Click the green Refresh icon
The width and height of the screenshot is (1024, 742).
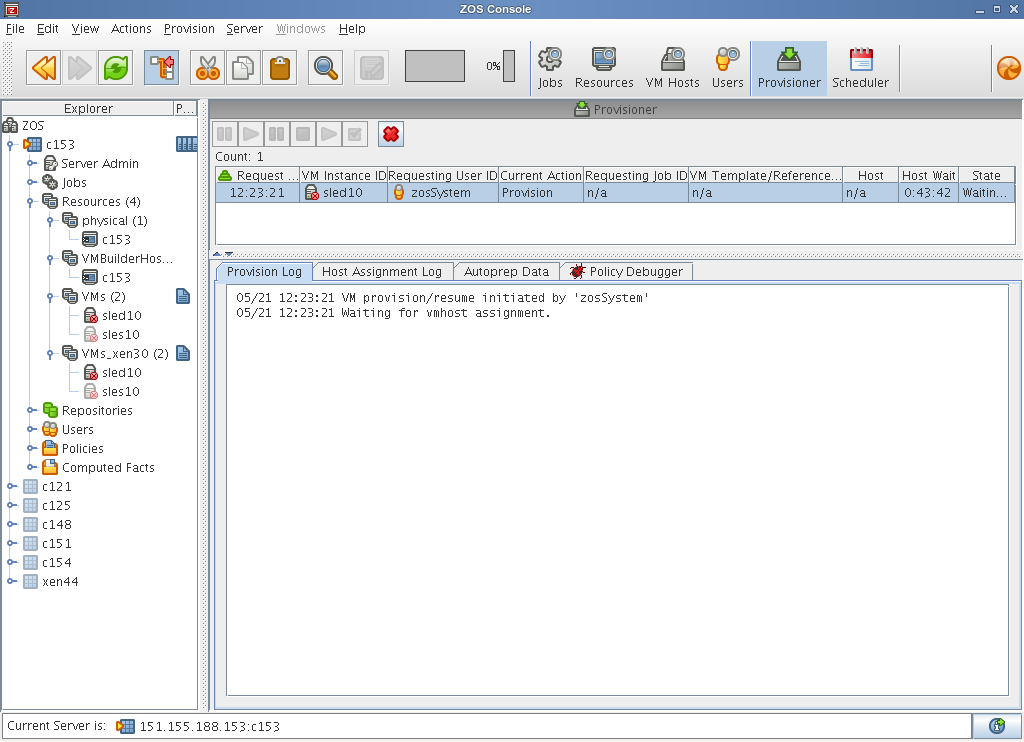click(x=116, y=68)
